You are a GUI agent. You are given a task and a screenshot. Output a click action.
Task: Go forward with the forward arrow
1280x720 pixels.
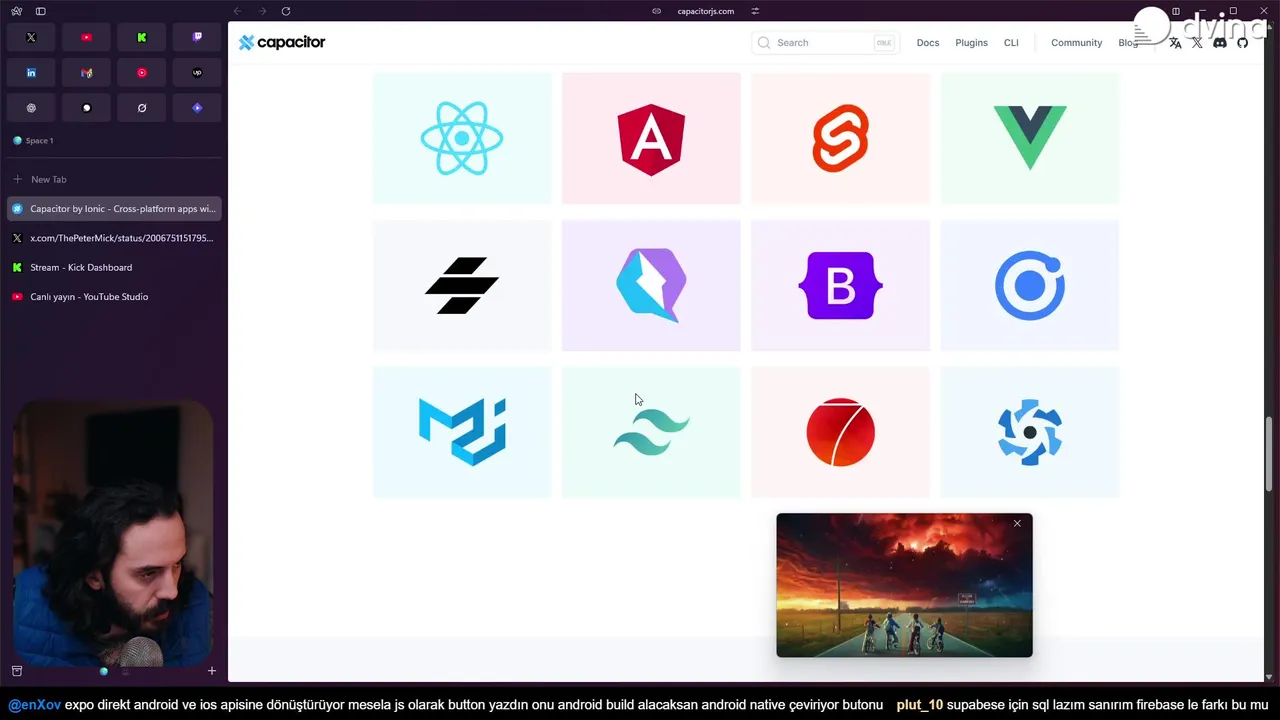(262, 11)
